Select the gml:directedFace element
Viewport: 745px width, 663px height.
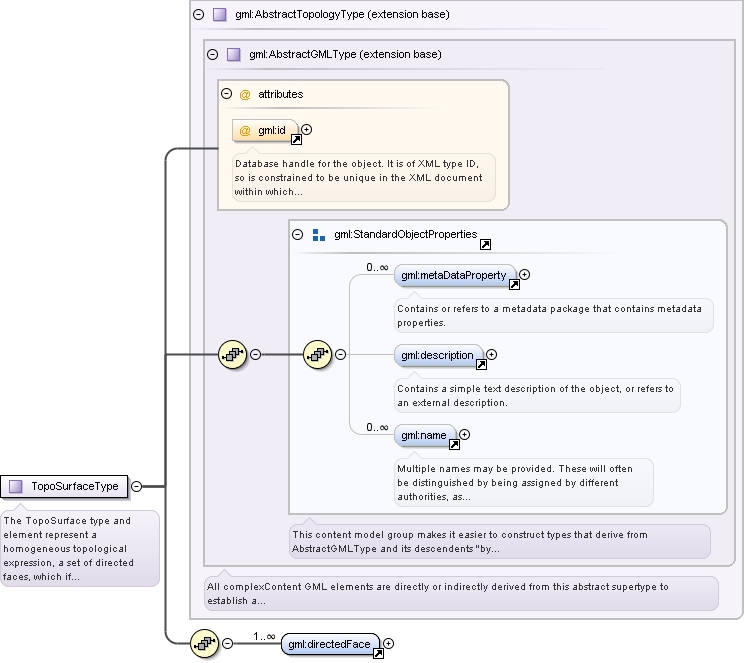[x=330, y=644]
